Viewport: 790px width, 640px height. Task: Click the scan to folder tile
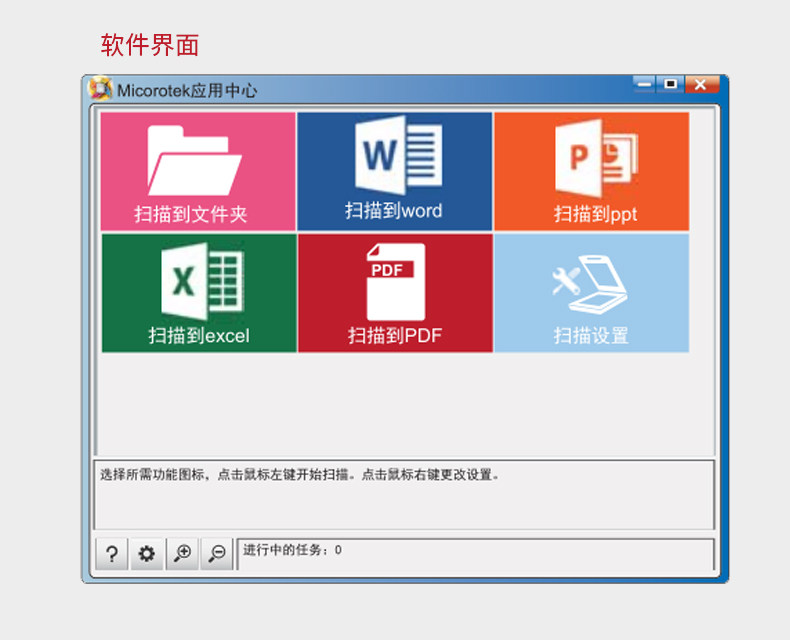tap(198, 171)
